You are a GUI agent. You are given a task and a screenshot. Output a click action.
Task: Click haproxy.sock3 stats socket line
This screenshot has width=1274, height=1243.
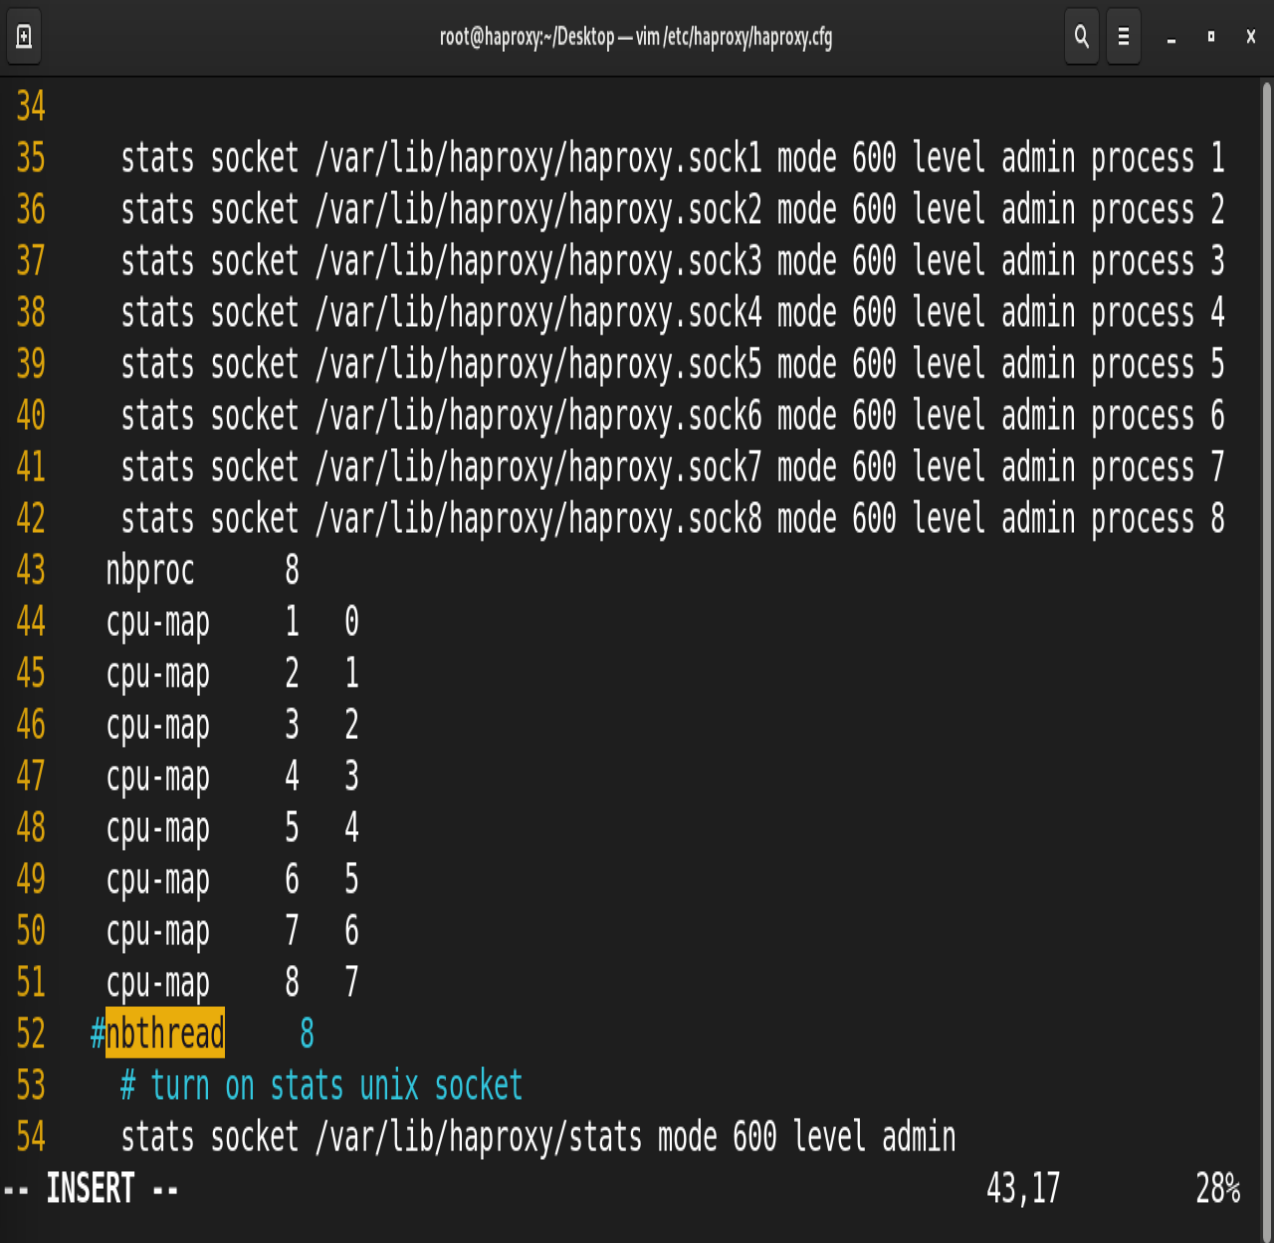673,261
